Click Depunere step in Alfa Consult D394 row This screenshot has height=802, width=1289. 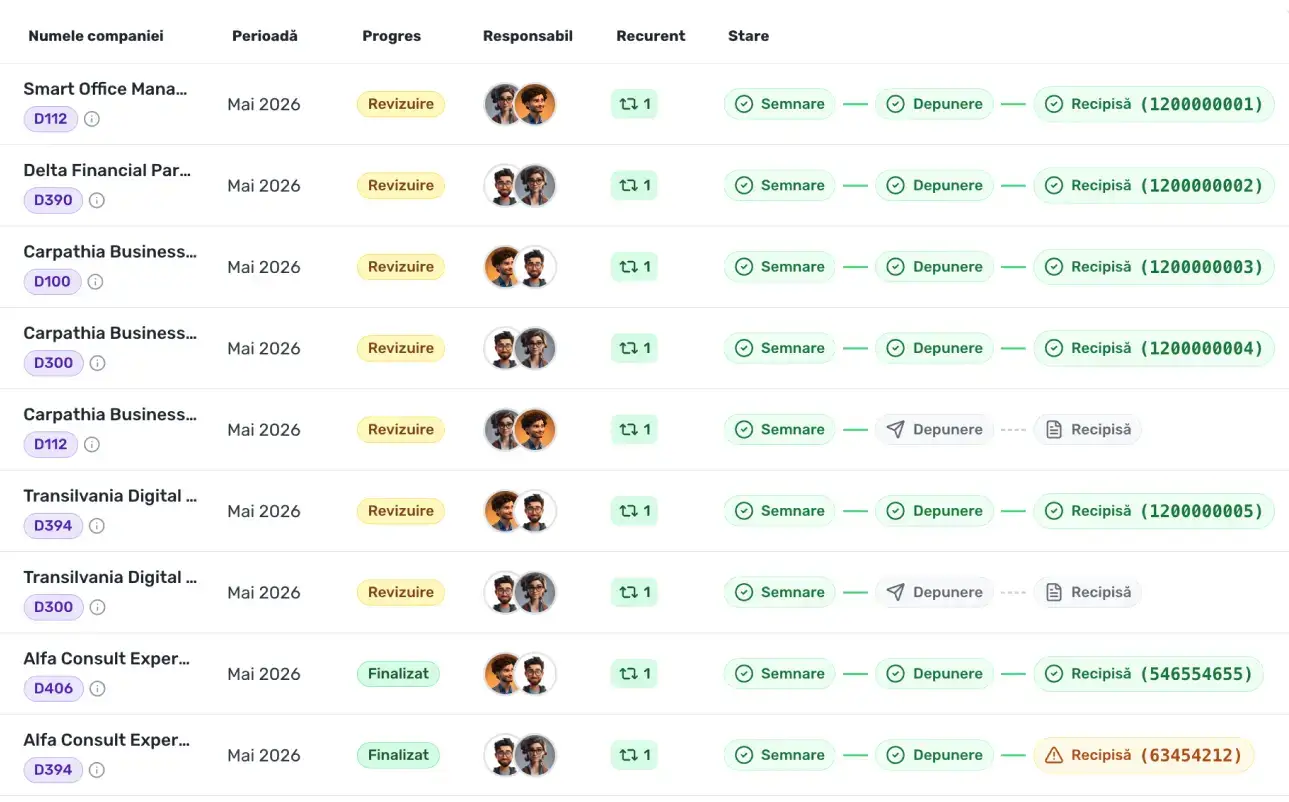pos(934,756)
